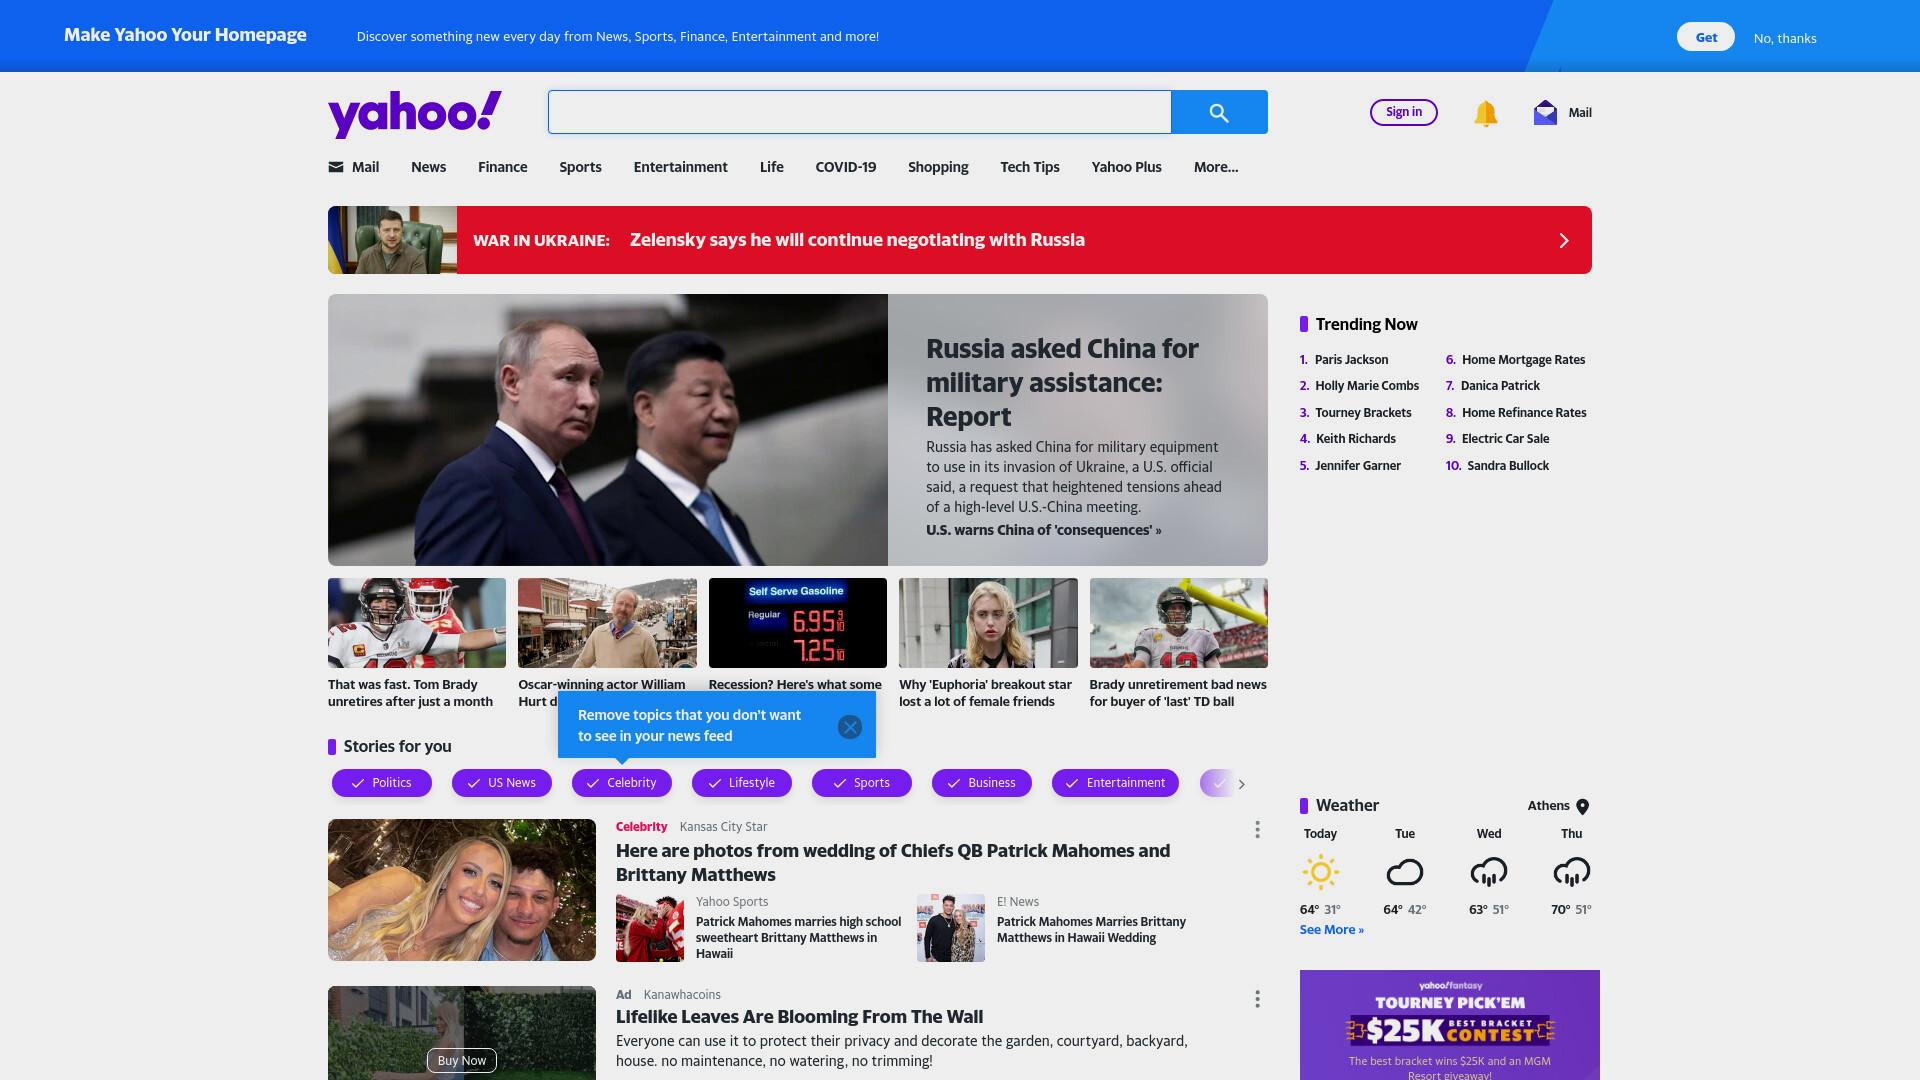The height and width of the screenshot is (1080, 1920).
Task: Click Home Mortgage Rates trending topic
Action: 1523,360
